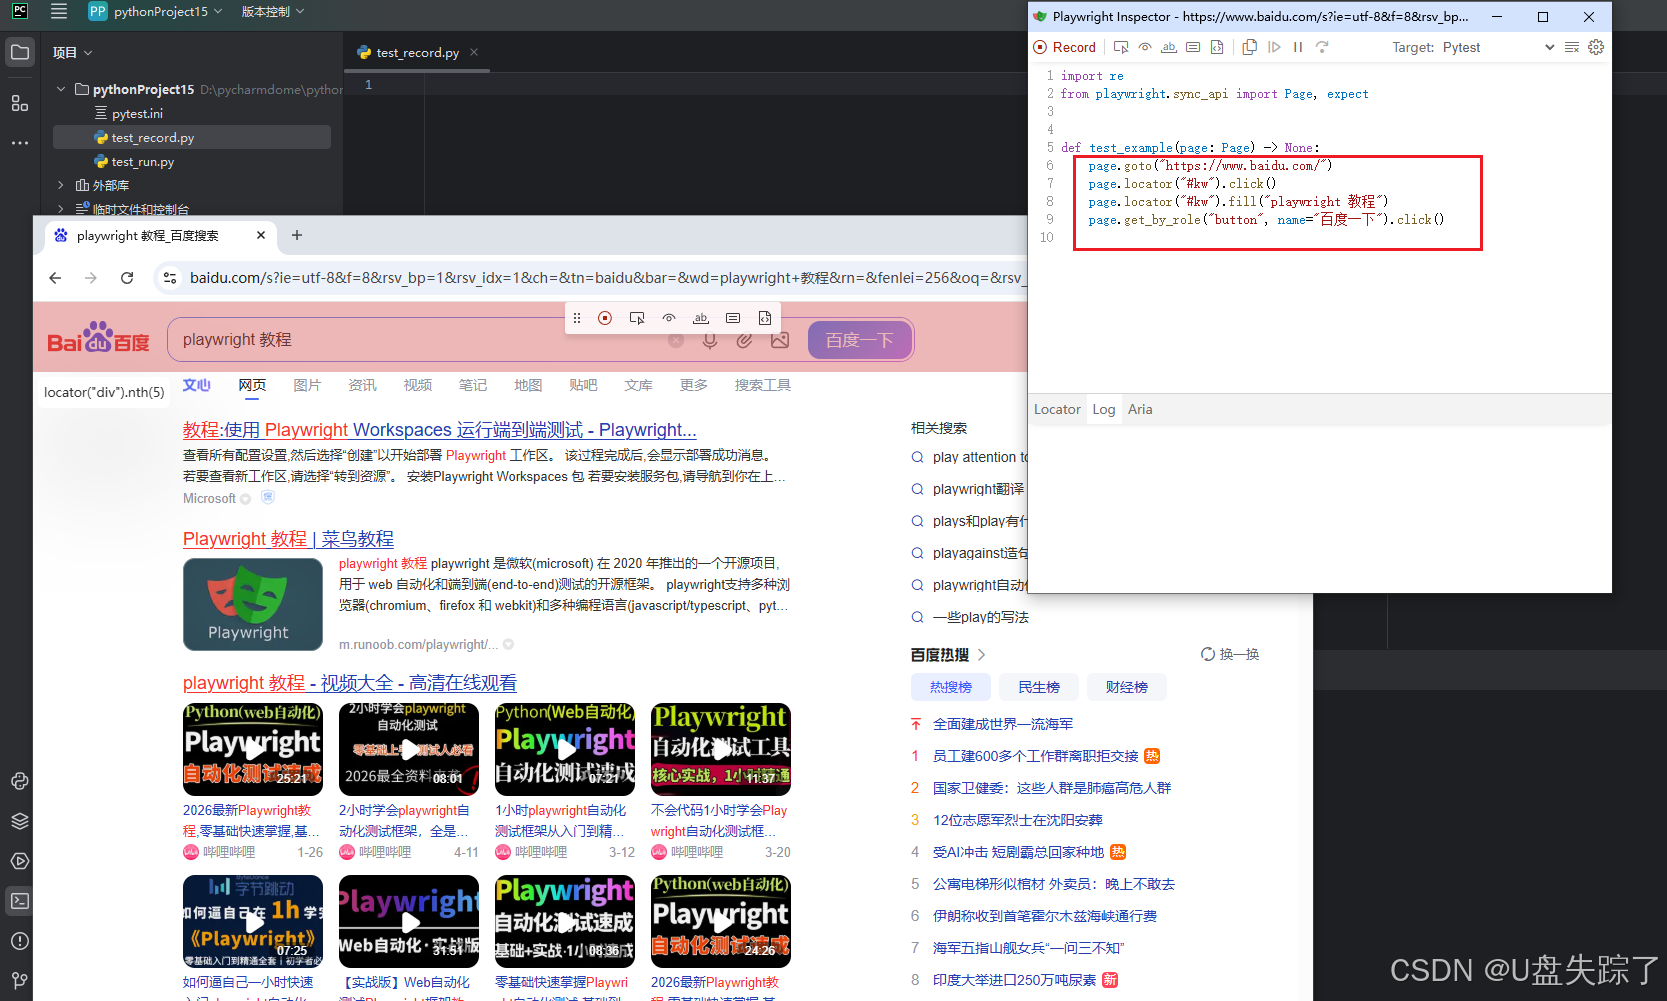Click the Baidu attachment paperclip icon
This screenshot has width=1667, height=1001.
coord(745,340)
